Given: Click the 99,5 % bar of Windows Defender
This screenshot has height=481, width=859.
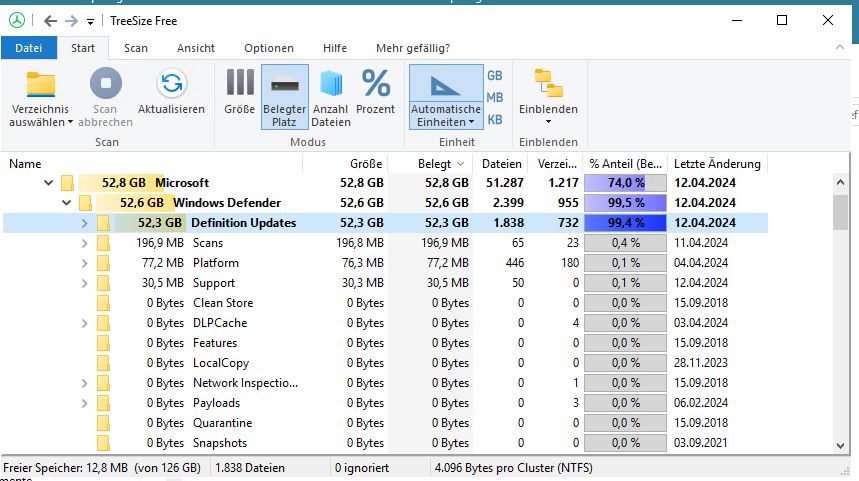Looking at the screenshot, I should (x=626, y=203).
